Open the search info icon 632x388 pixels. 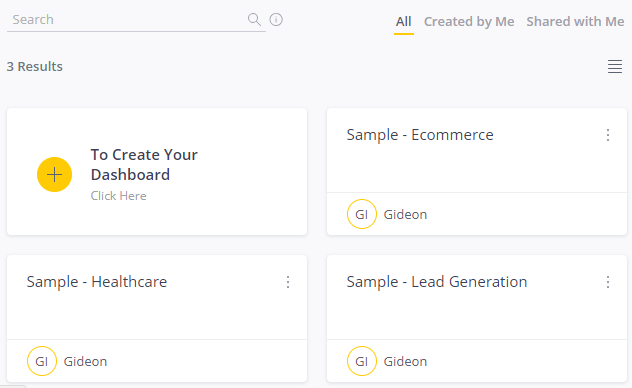pyautogui.click(x=276, y=19)
